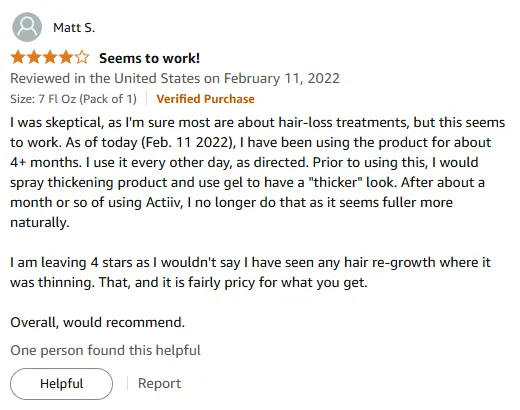Click the second orange rating star

34,58
